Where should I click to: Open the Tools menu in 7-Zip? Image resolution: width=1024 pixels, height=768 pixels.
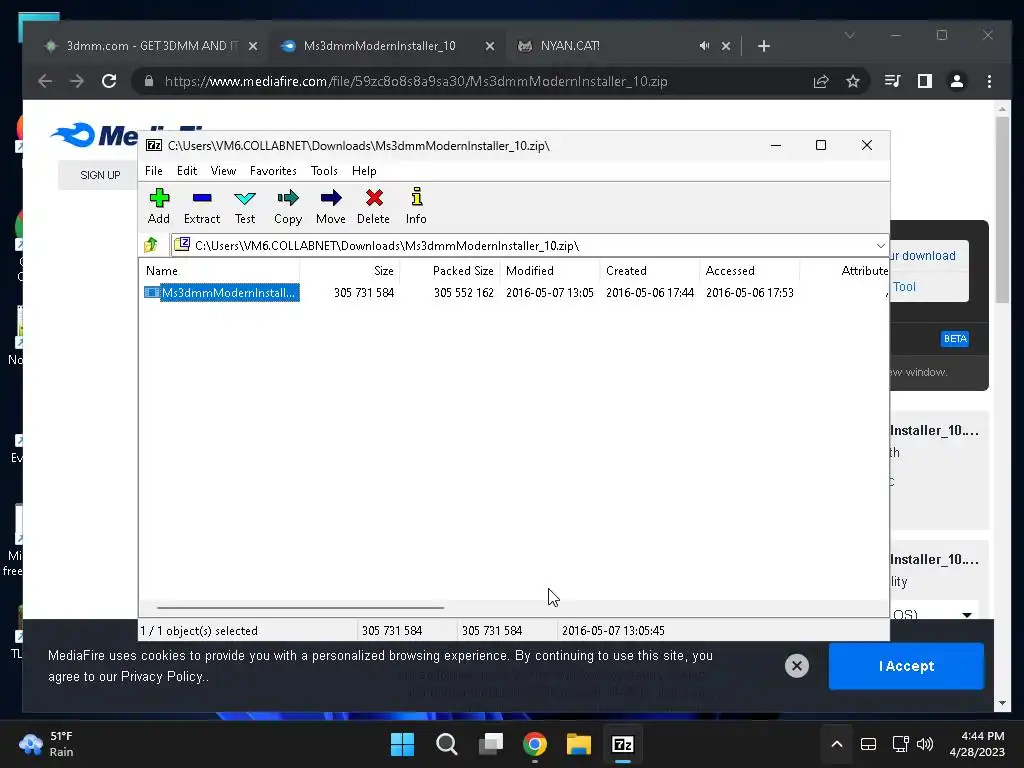(x=324, y=170)
